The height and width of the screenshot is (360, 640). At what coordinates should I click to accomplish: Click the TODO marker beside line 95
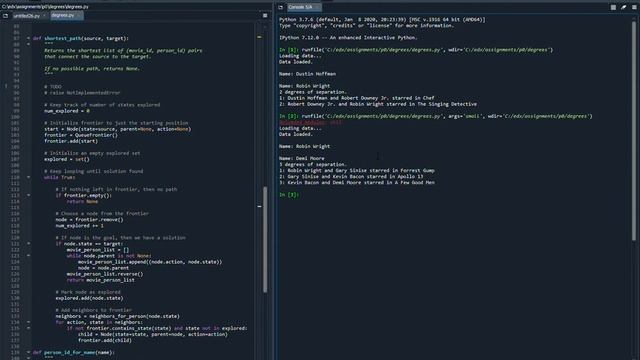click(x=6, y=87)
